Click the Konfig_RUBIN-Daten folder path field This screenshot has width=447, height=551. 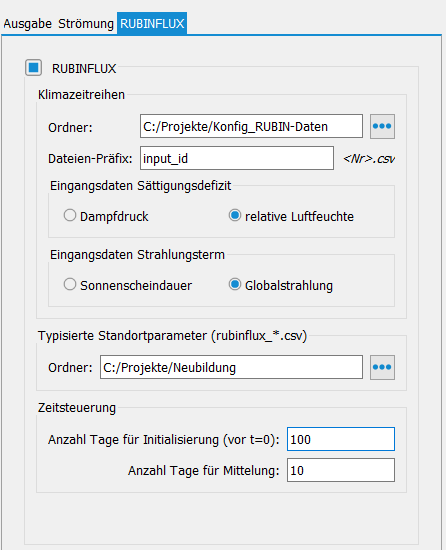click(x=251, y=126)
